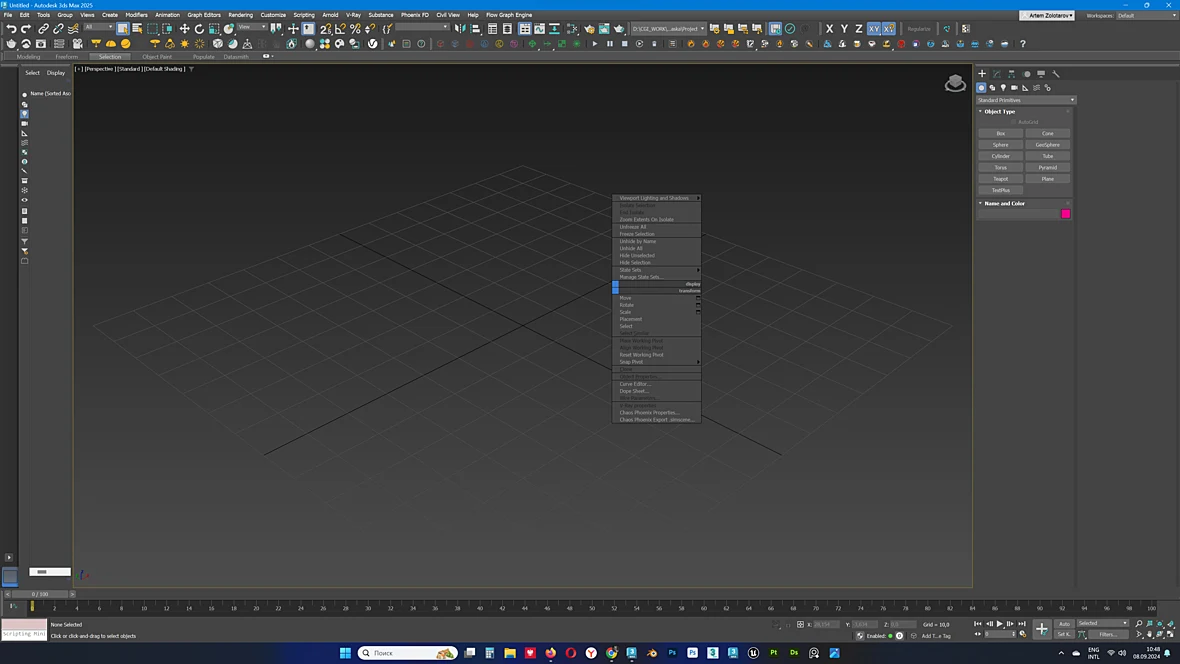Screen dimensions: 1180x664
Task: Create a Pyramid primitive
Action: click(1047, 167)
